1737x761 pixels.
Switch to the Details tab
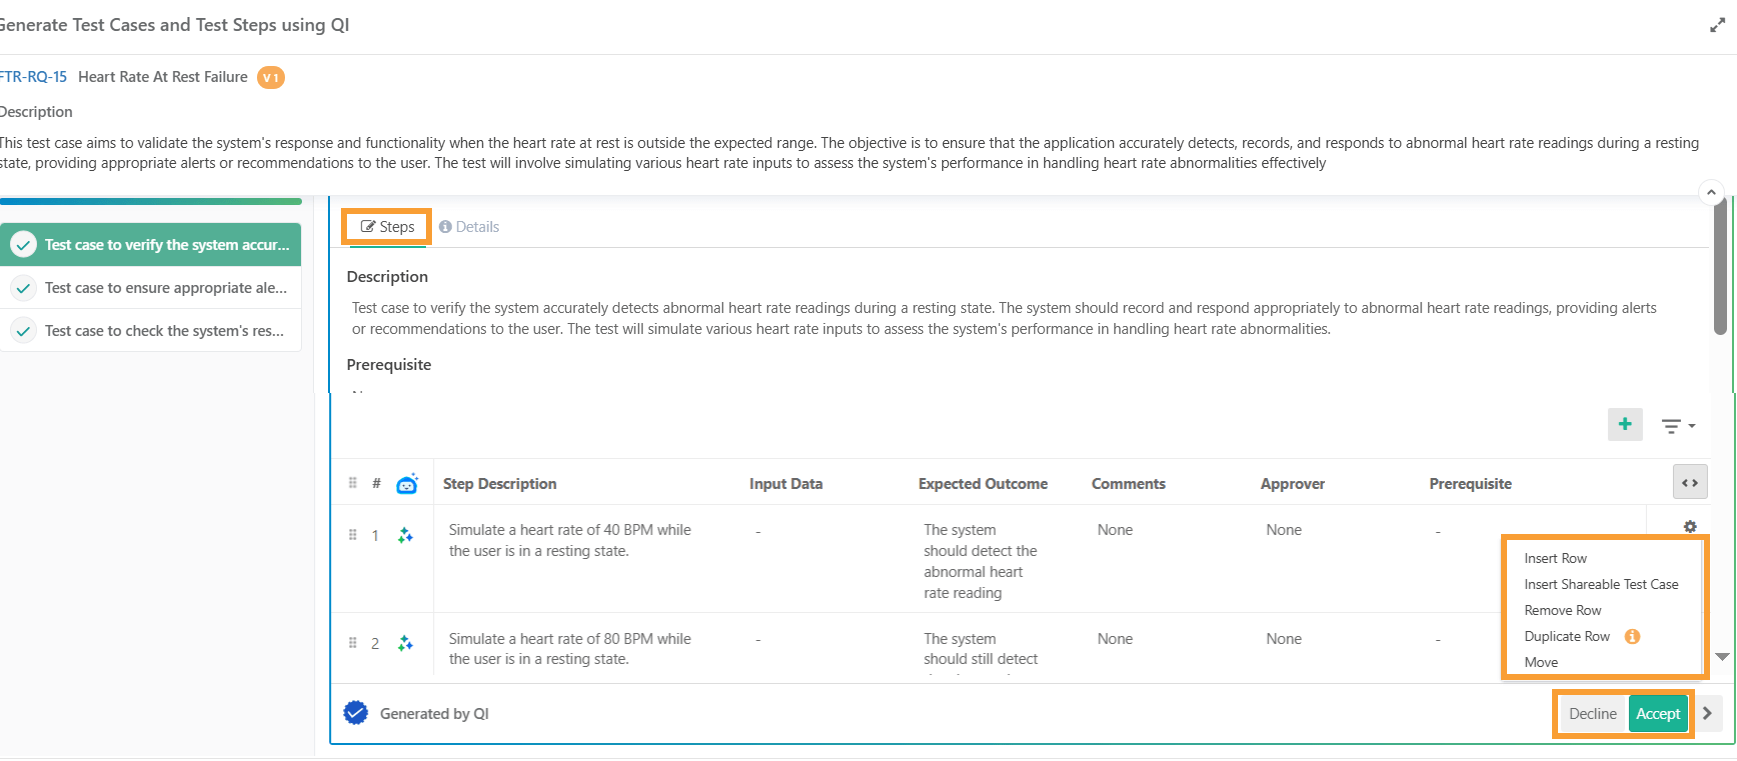click(469, 227)
